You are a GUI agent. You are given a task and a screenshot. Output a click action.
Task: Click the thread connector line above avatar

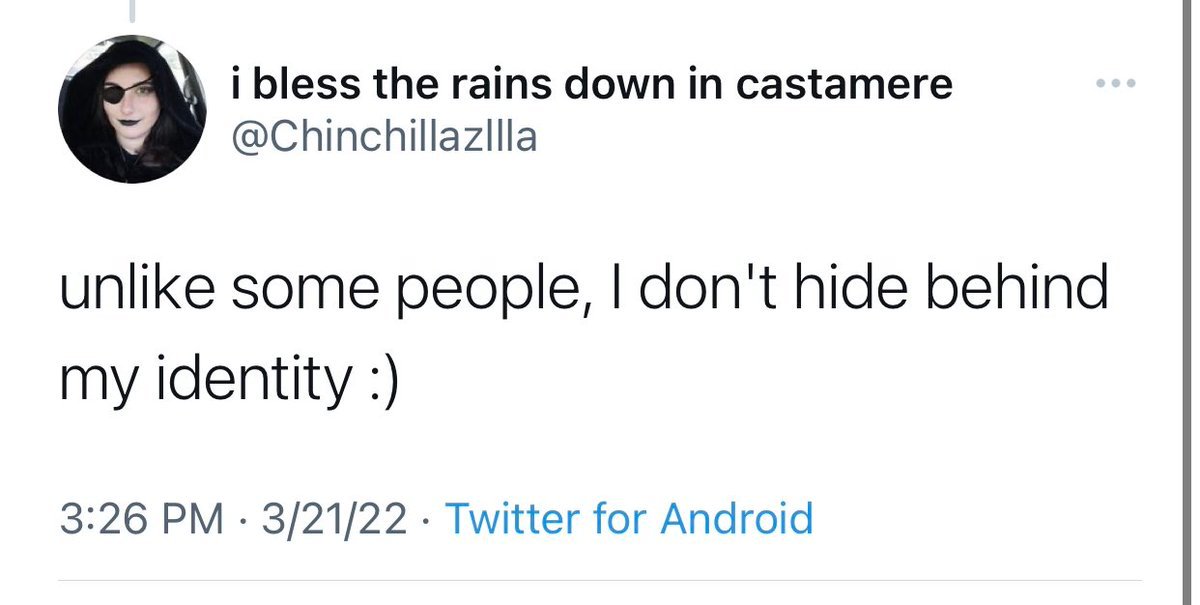coord(132,10)
